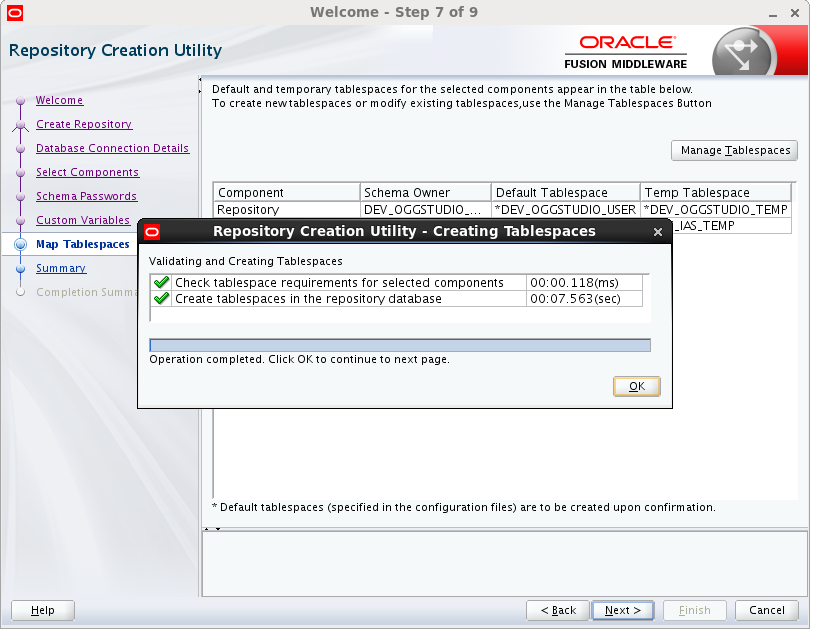Click the Oracle icon in the dialog title bar
The height and width of the screenshot is (632, 813).
(x=152, y=232)
